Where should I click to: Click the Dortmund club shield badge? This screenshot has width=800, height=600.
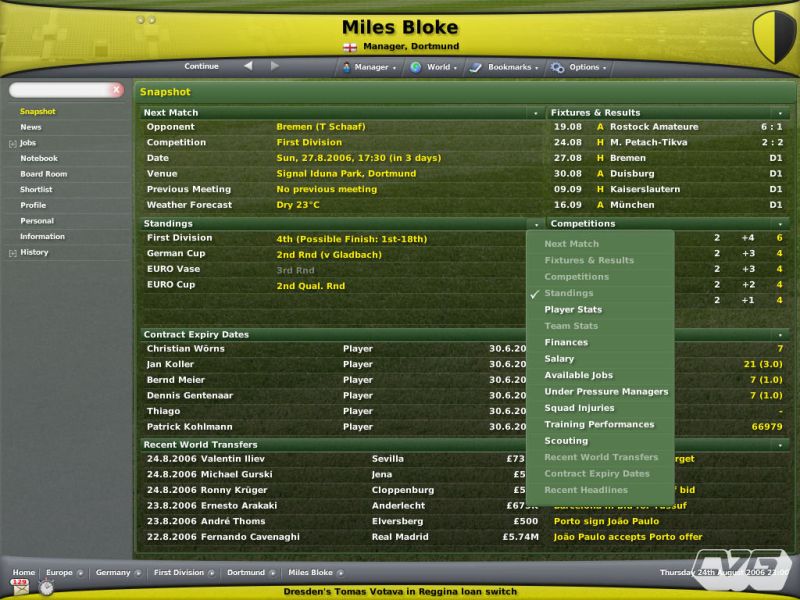coord(774,37)
